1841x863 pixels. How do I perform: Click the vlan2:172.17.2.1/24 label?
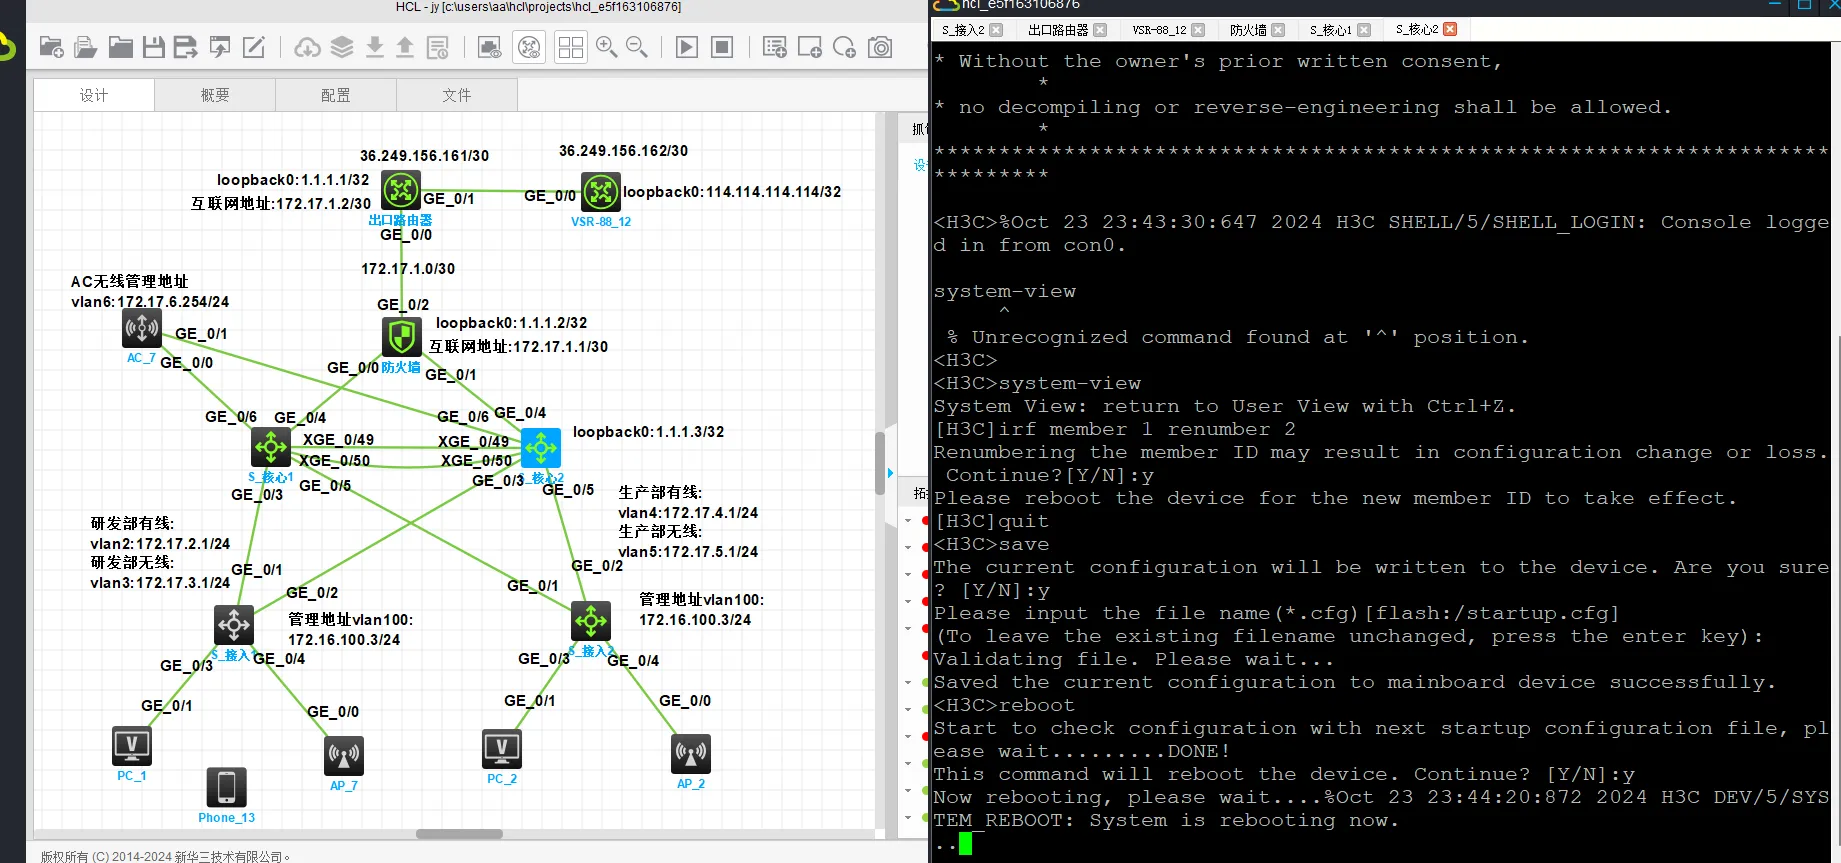[160, 544]
